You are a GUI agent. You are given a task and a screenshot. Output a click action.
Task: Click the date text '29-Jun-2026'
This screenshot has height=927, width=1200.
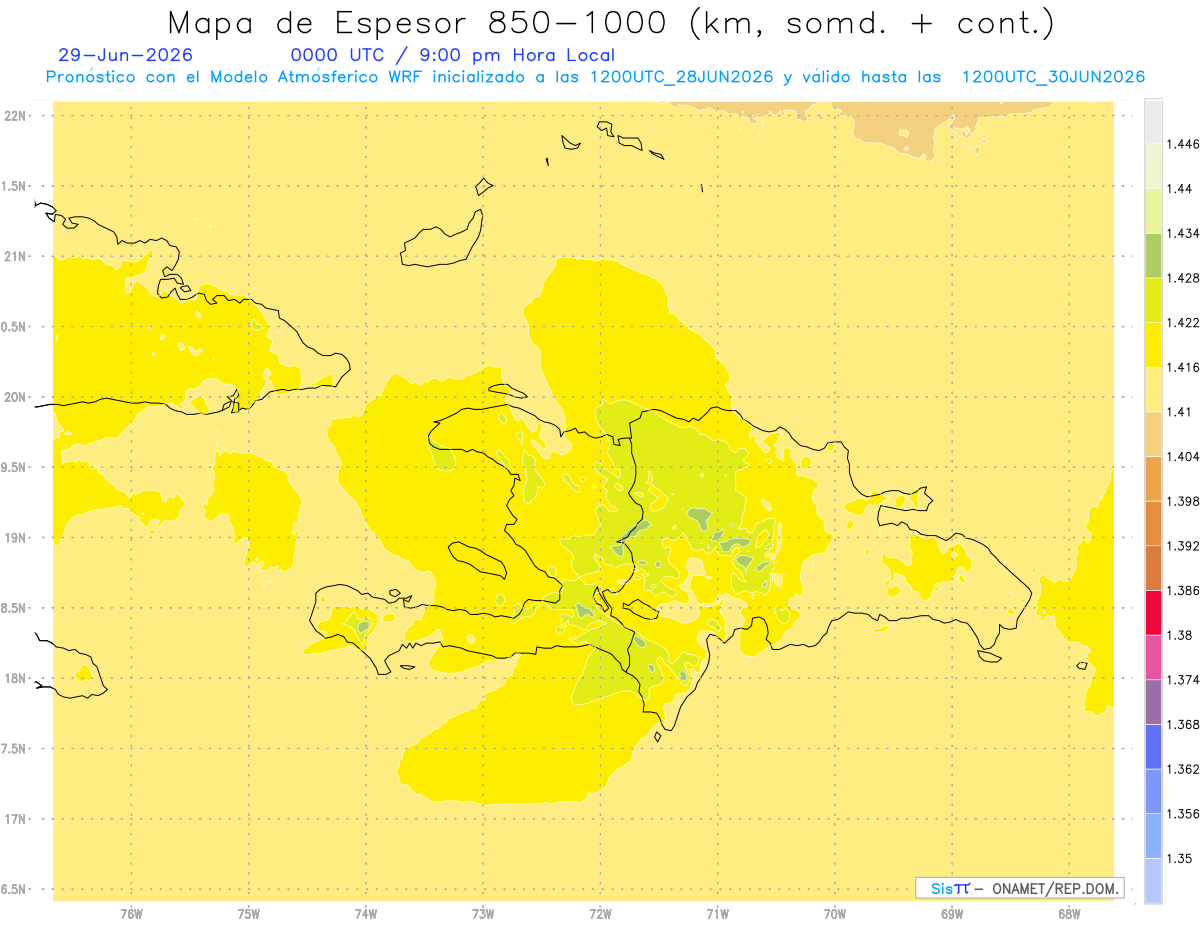click(x=126, y=55)
